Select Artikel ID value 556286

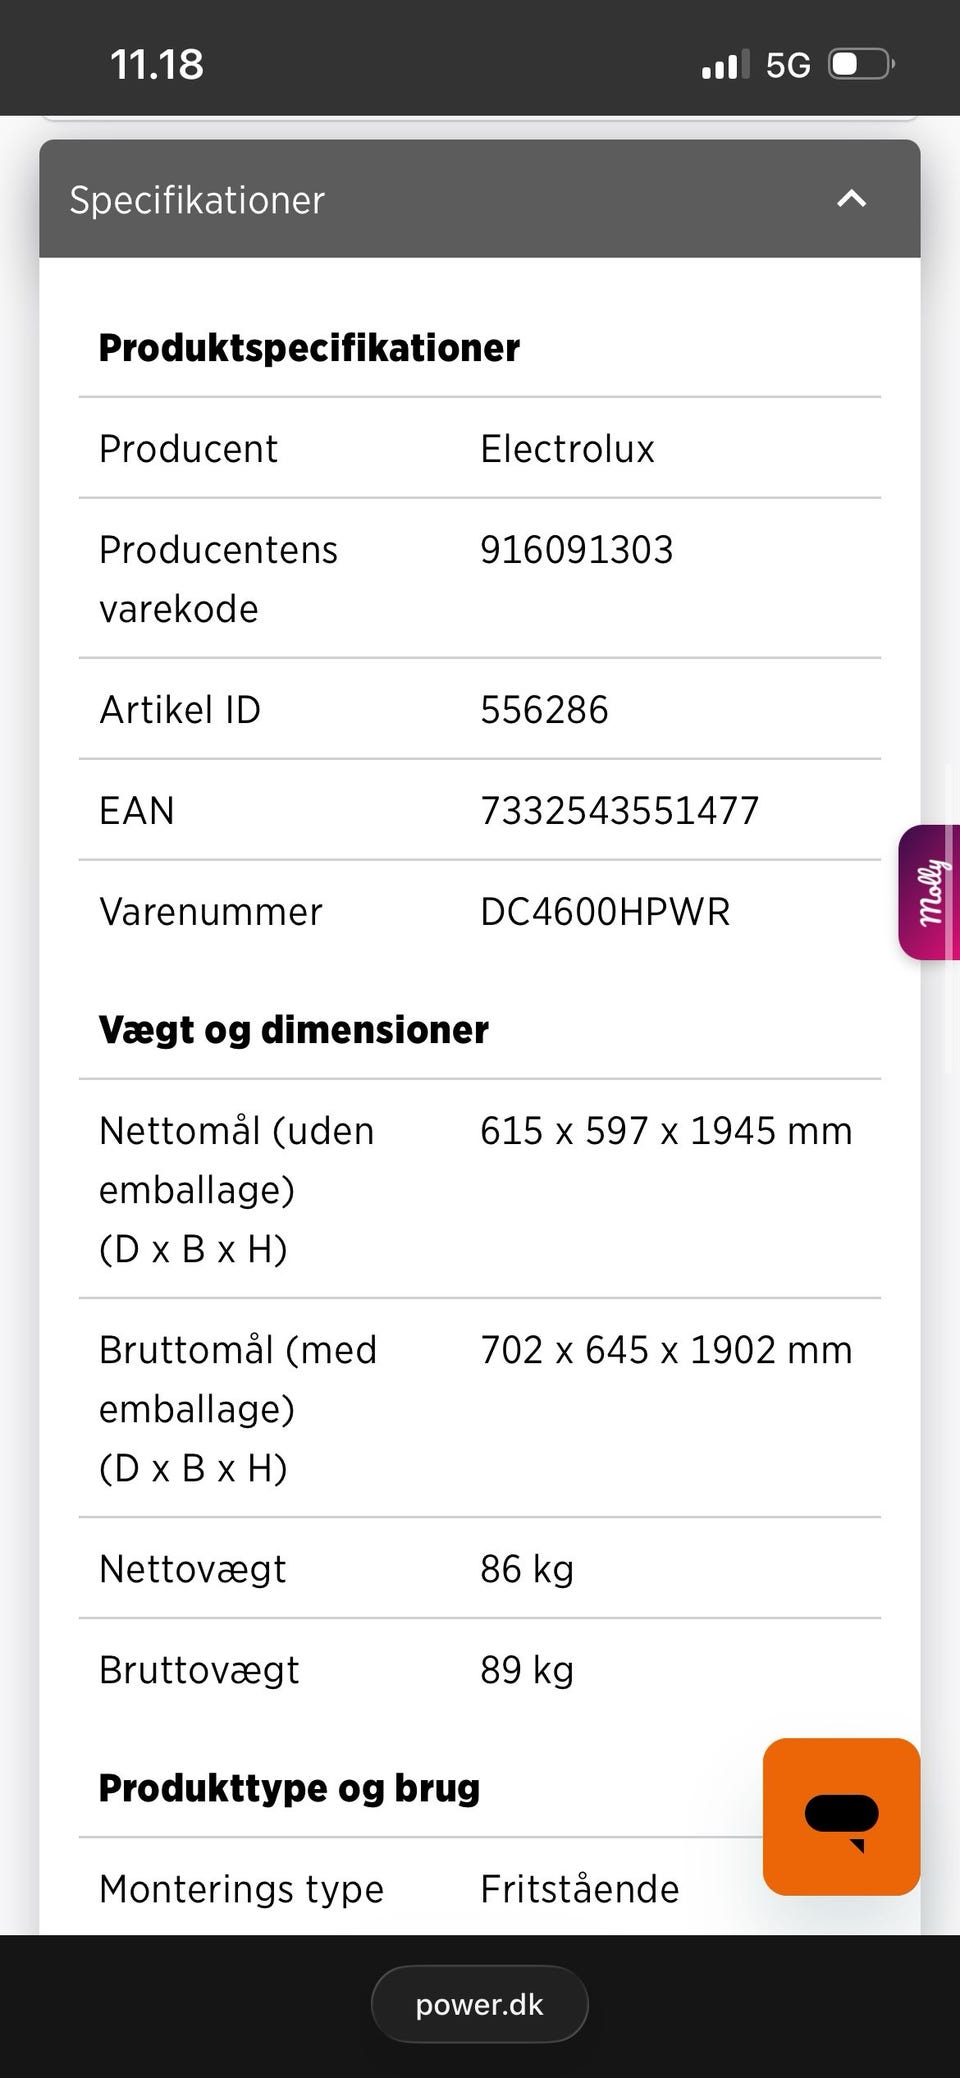[544, 710]
